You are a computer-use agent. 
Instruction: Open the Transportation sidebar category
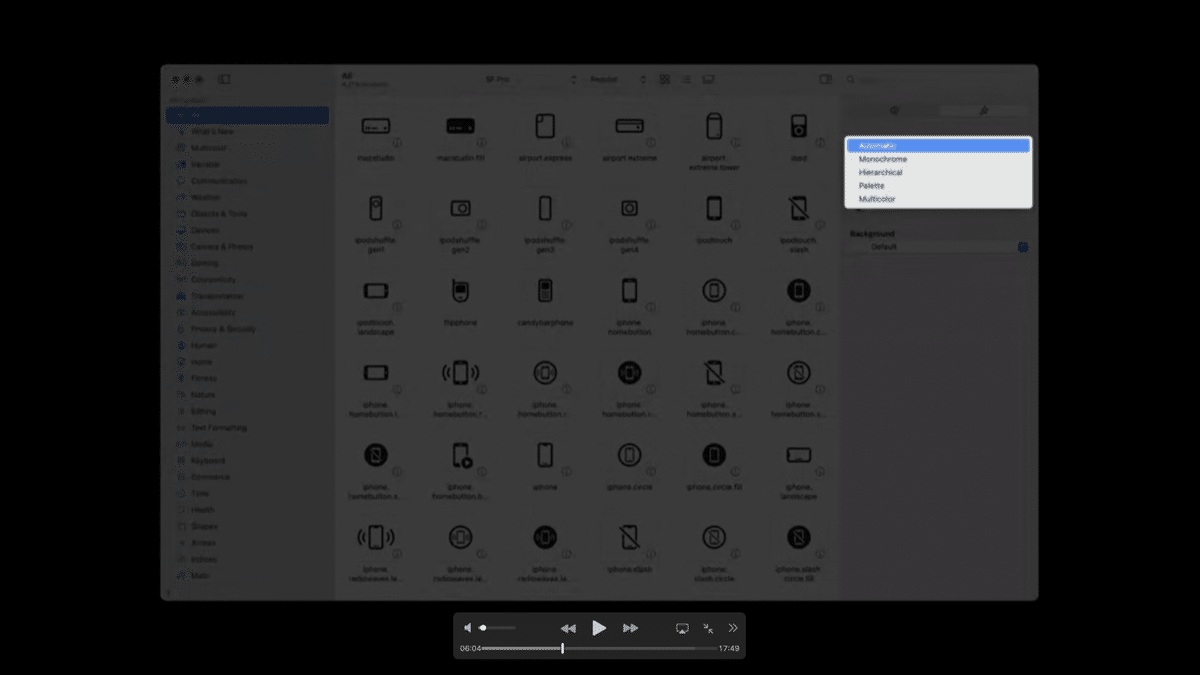247,296
